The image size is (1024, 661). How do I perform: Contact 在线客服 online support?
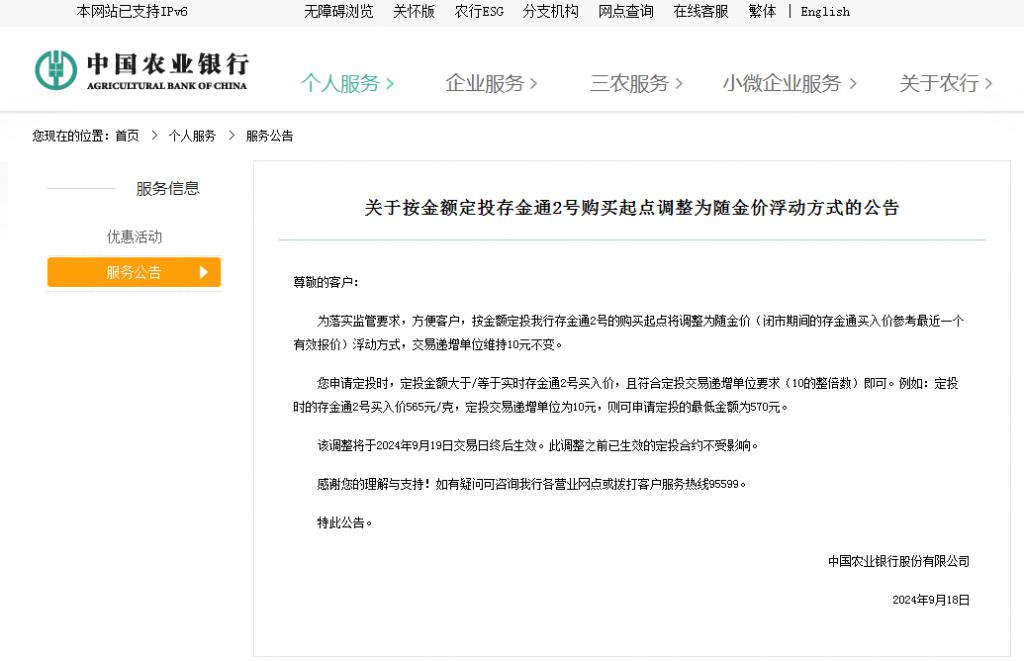pyautogui.click(x=700, y=12)
